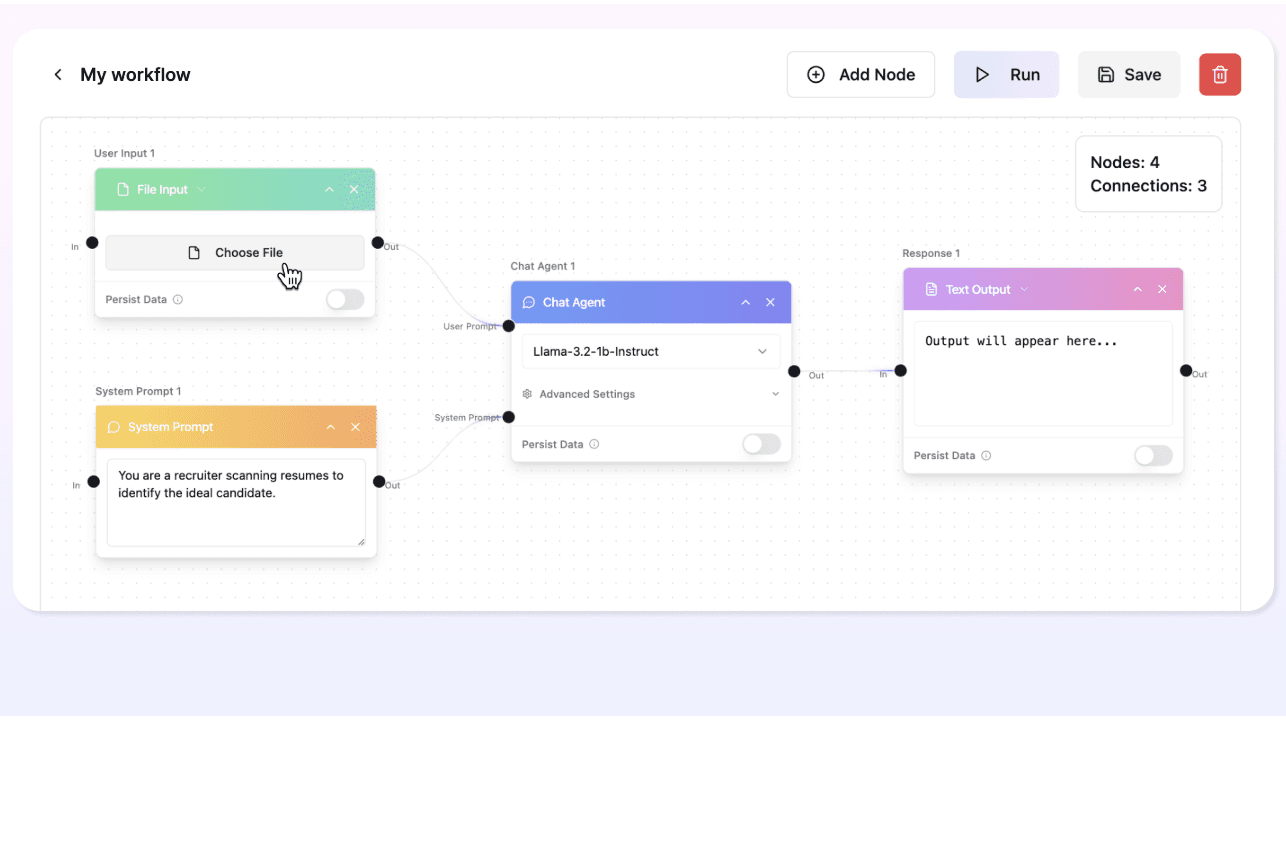
Task: Click the back arrow beside My workflow
Action: 57,74
